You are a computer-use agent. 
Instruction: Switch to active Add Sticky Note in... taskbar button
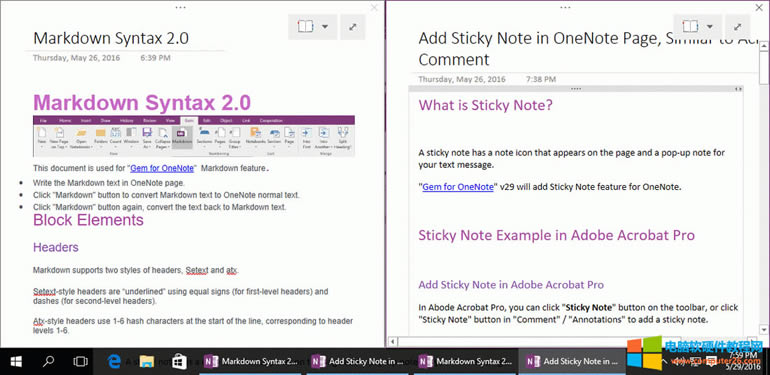[x=573, y=361]
